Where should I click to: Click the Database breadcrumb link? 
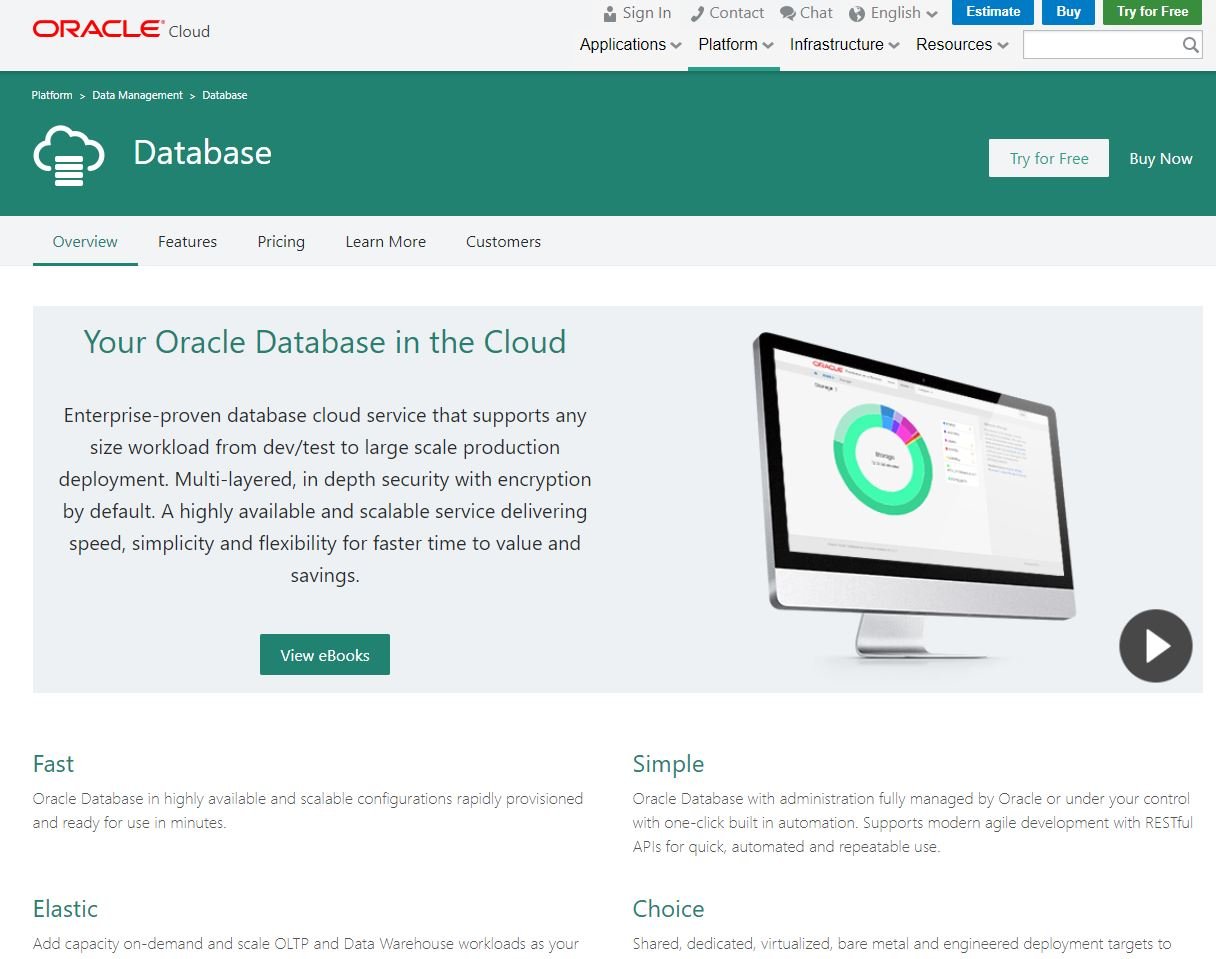tap(225, 95)
